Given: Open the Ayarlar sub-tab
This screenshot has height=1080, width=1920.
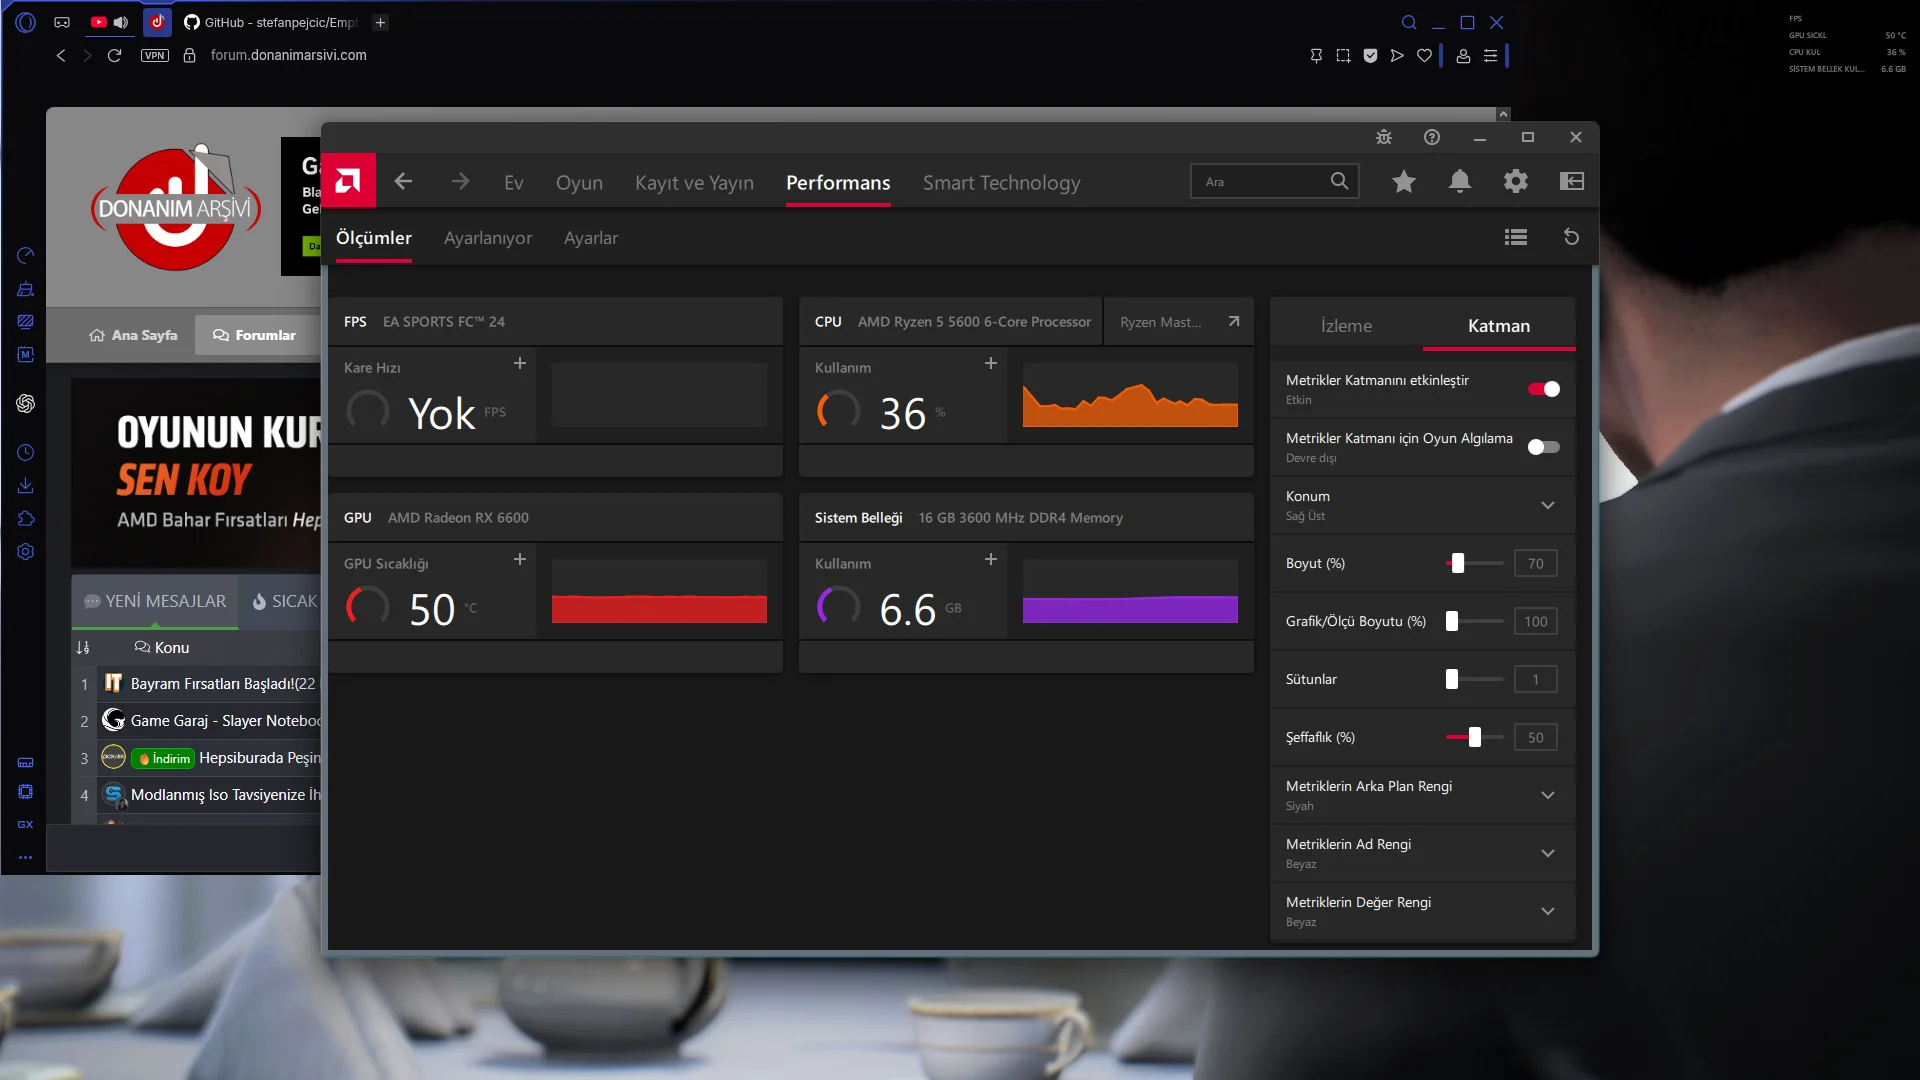Looking at the screenshot, I should click(591, 238).
